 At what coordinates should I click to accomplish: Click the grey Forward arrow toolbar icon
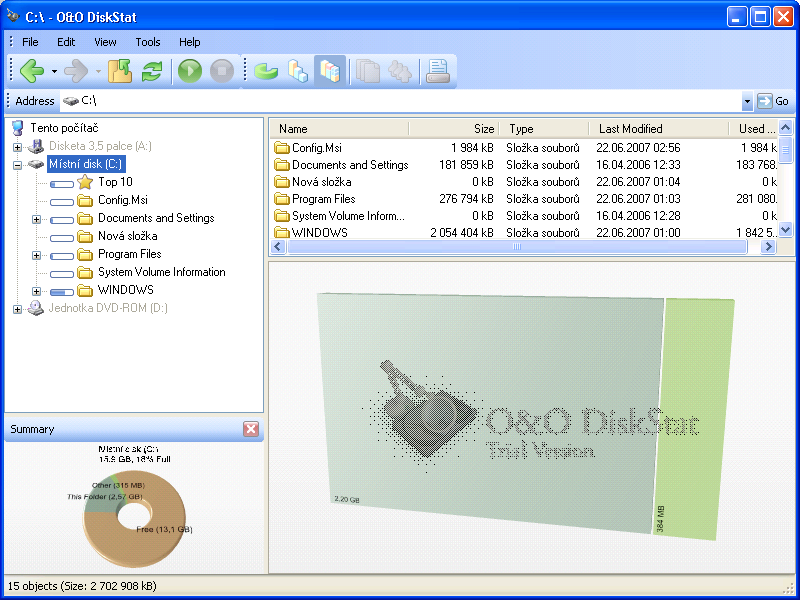[x=76, y=71]
